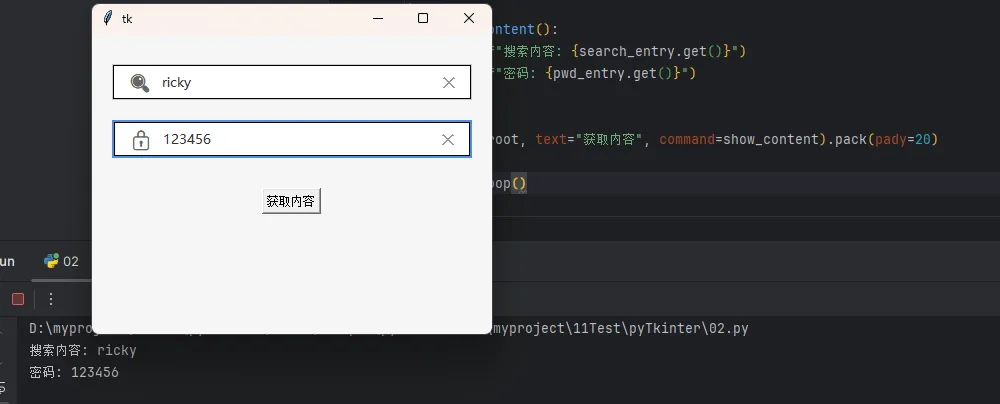
Task: Click the console line 搜索内容: ricky
Action: click(x=83, y=350)
